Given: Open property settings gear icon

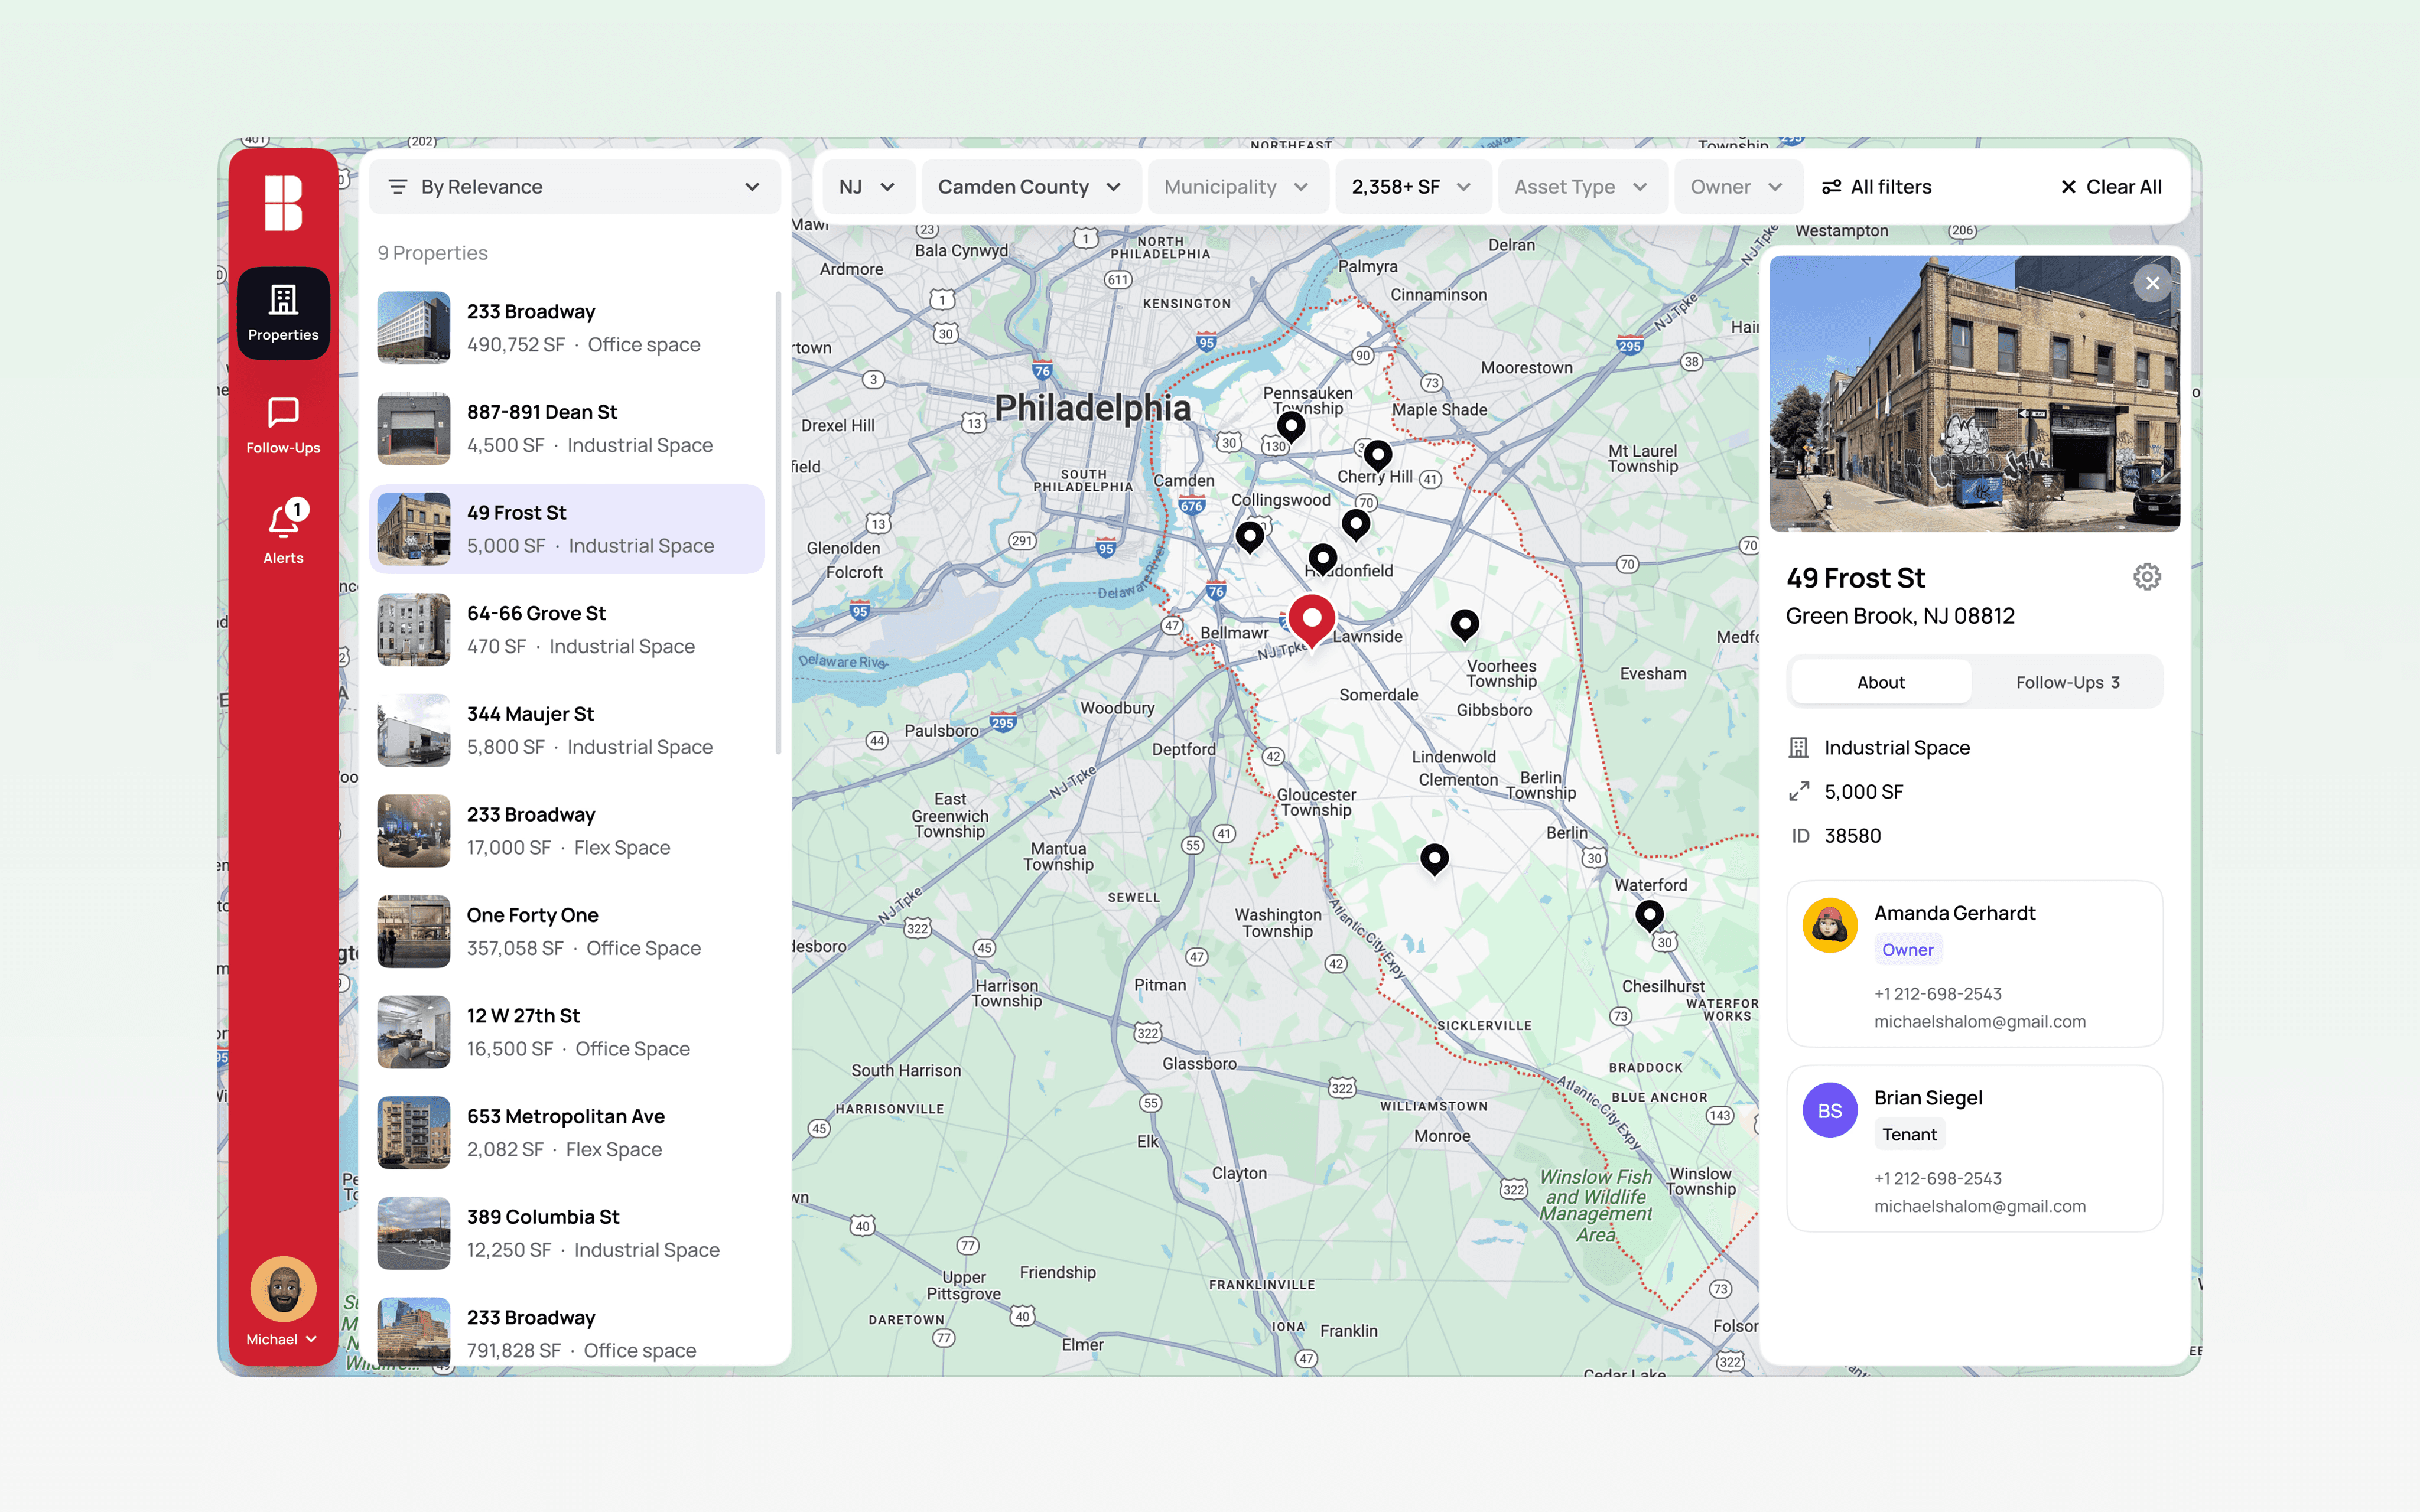Looking at the screenshot, I should 2146,577.
